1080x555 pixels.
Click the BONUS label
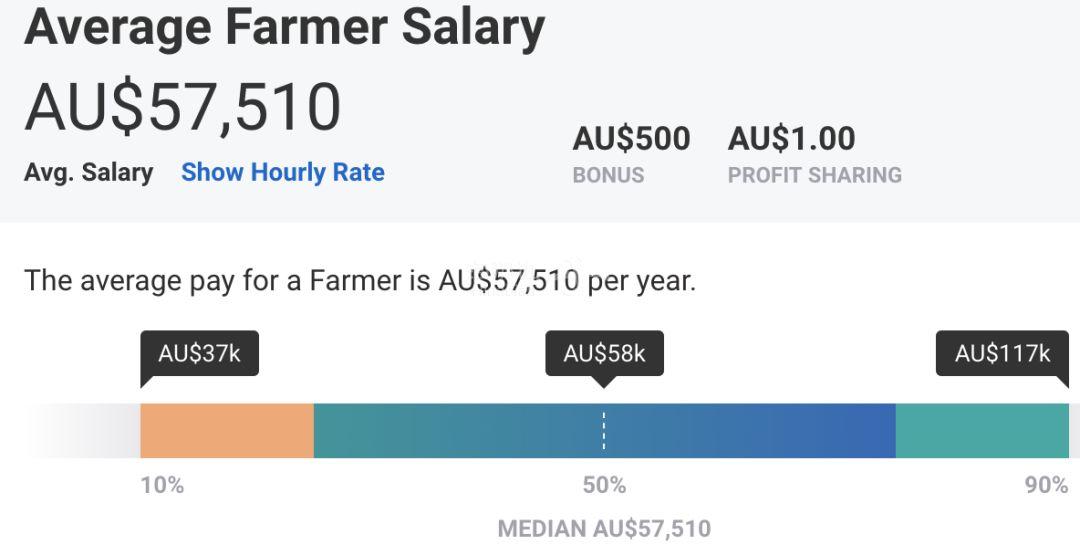608,176
